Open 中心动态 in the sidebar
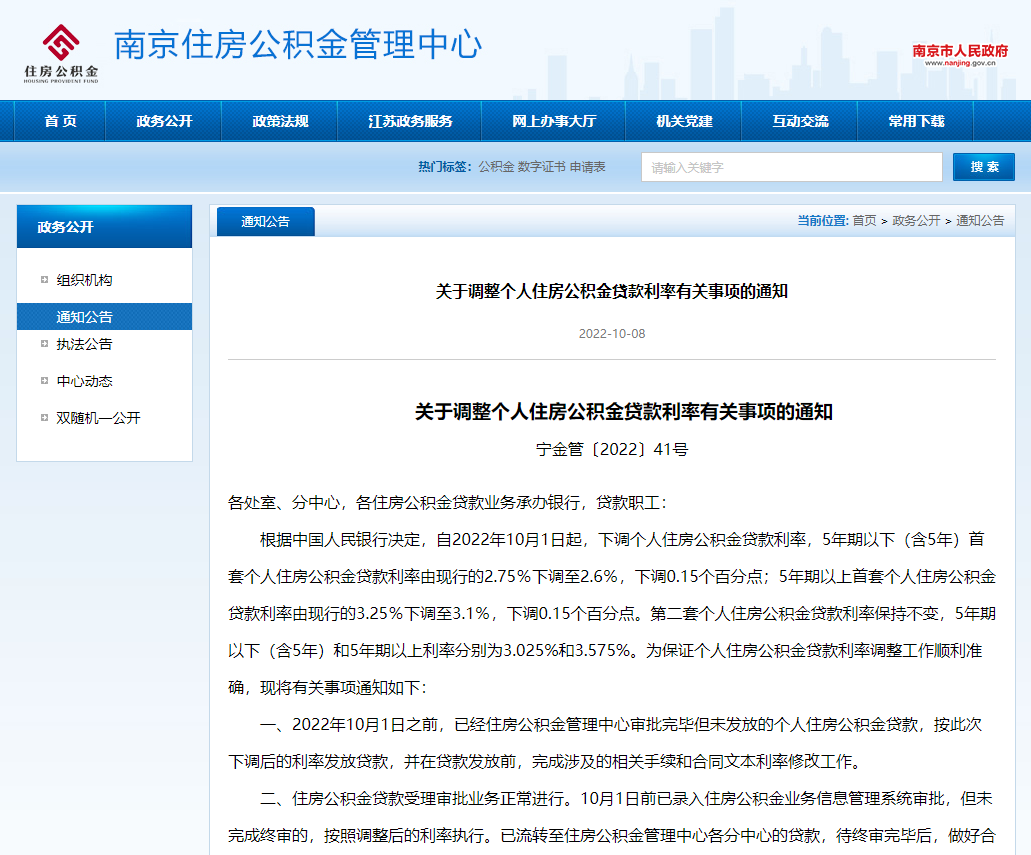Image resolution: width=1031 pixels, height=855 pixels. point(84,381)
